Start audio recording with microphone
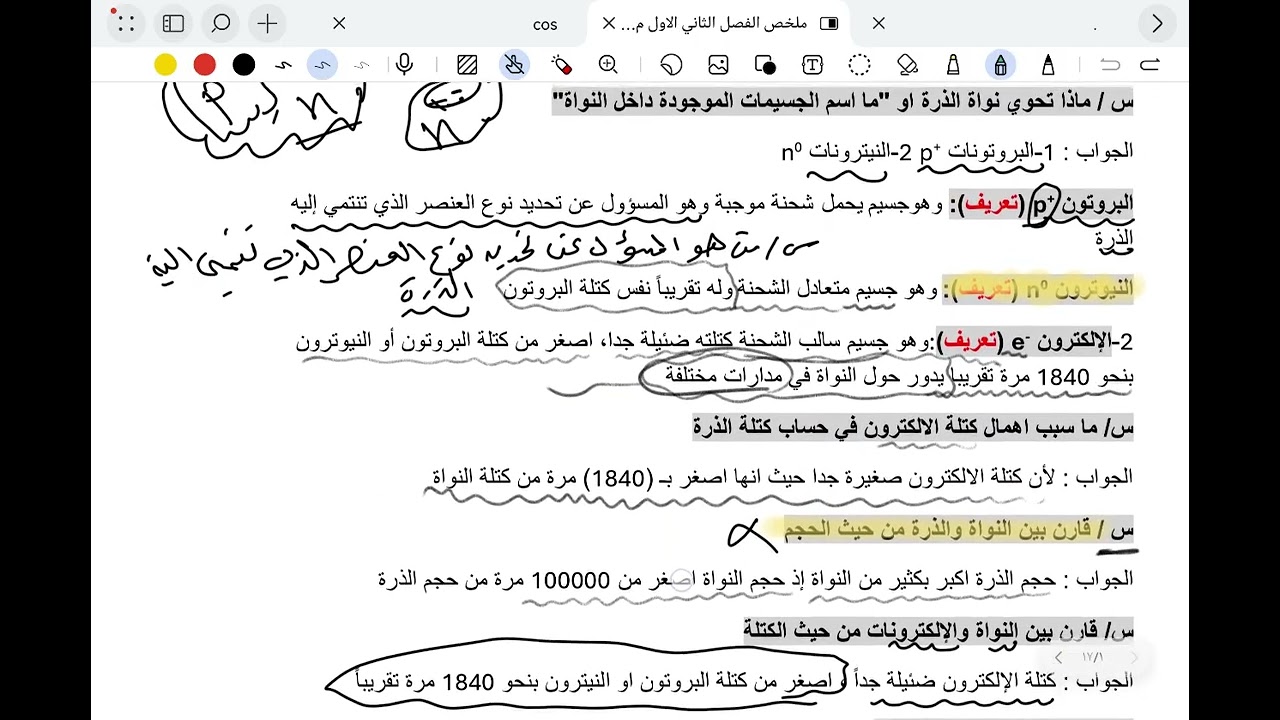The height and width of the screenshot is (720, 1280). click(x=404, y=65)
